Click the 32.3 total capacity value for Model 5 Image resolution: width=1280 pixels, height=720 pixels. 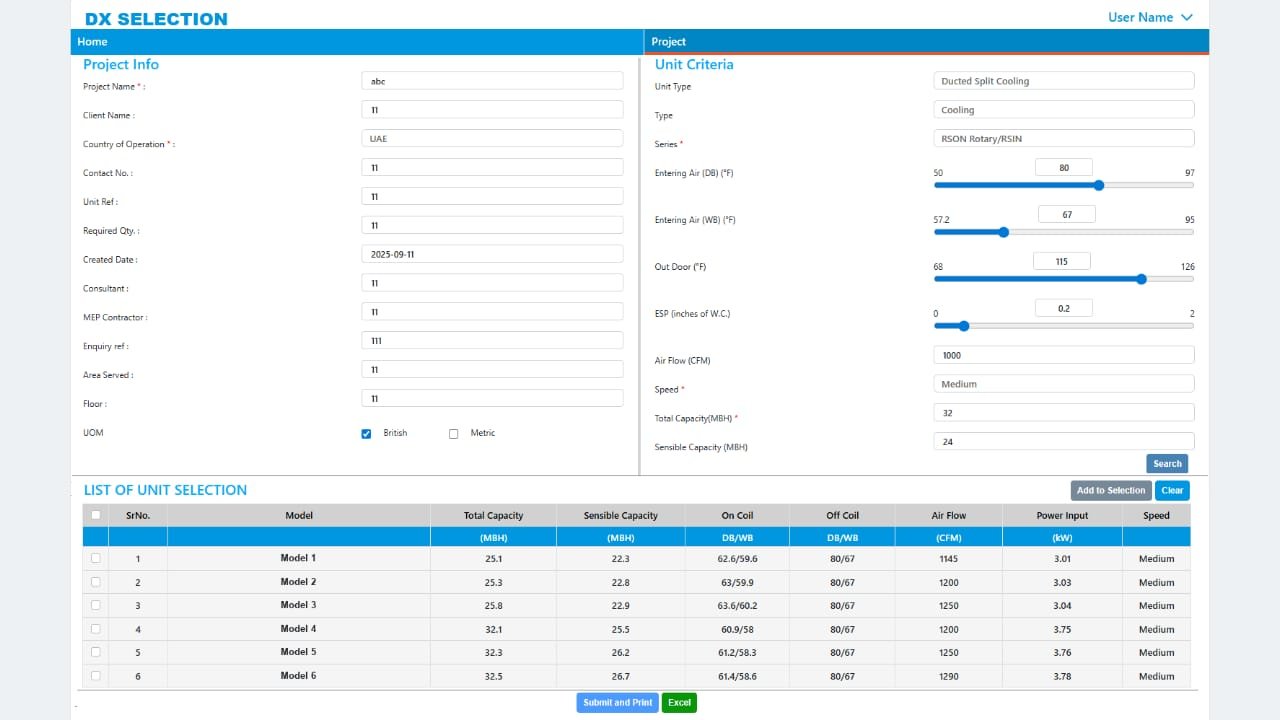(493, 653)
